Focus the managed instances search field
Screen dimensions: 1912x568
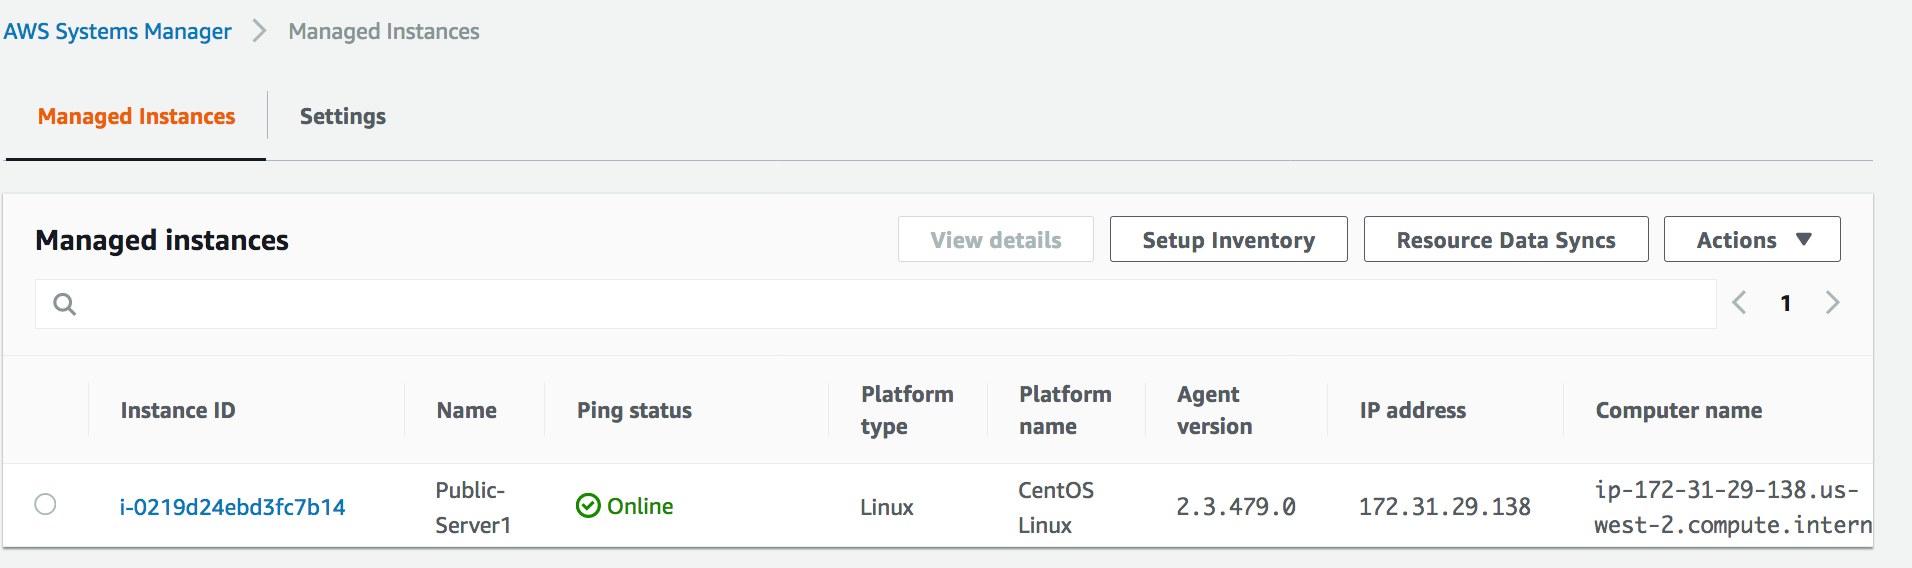pos(876,304)
